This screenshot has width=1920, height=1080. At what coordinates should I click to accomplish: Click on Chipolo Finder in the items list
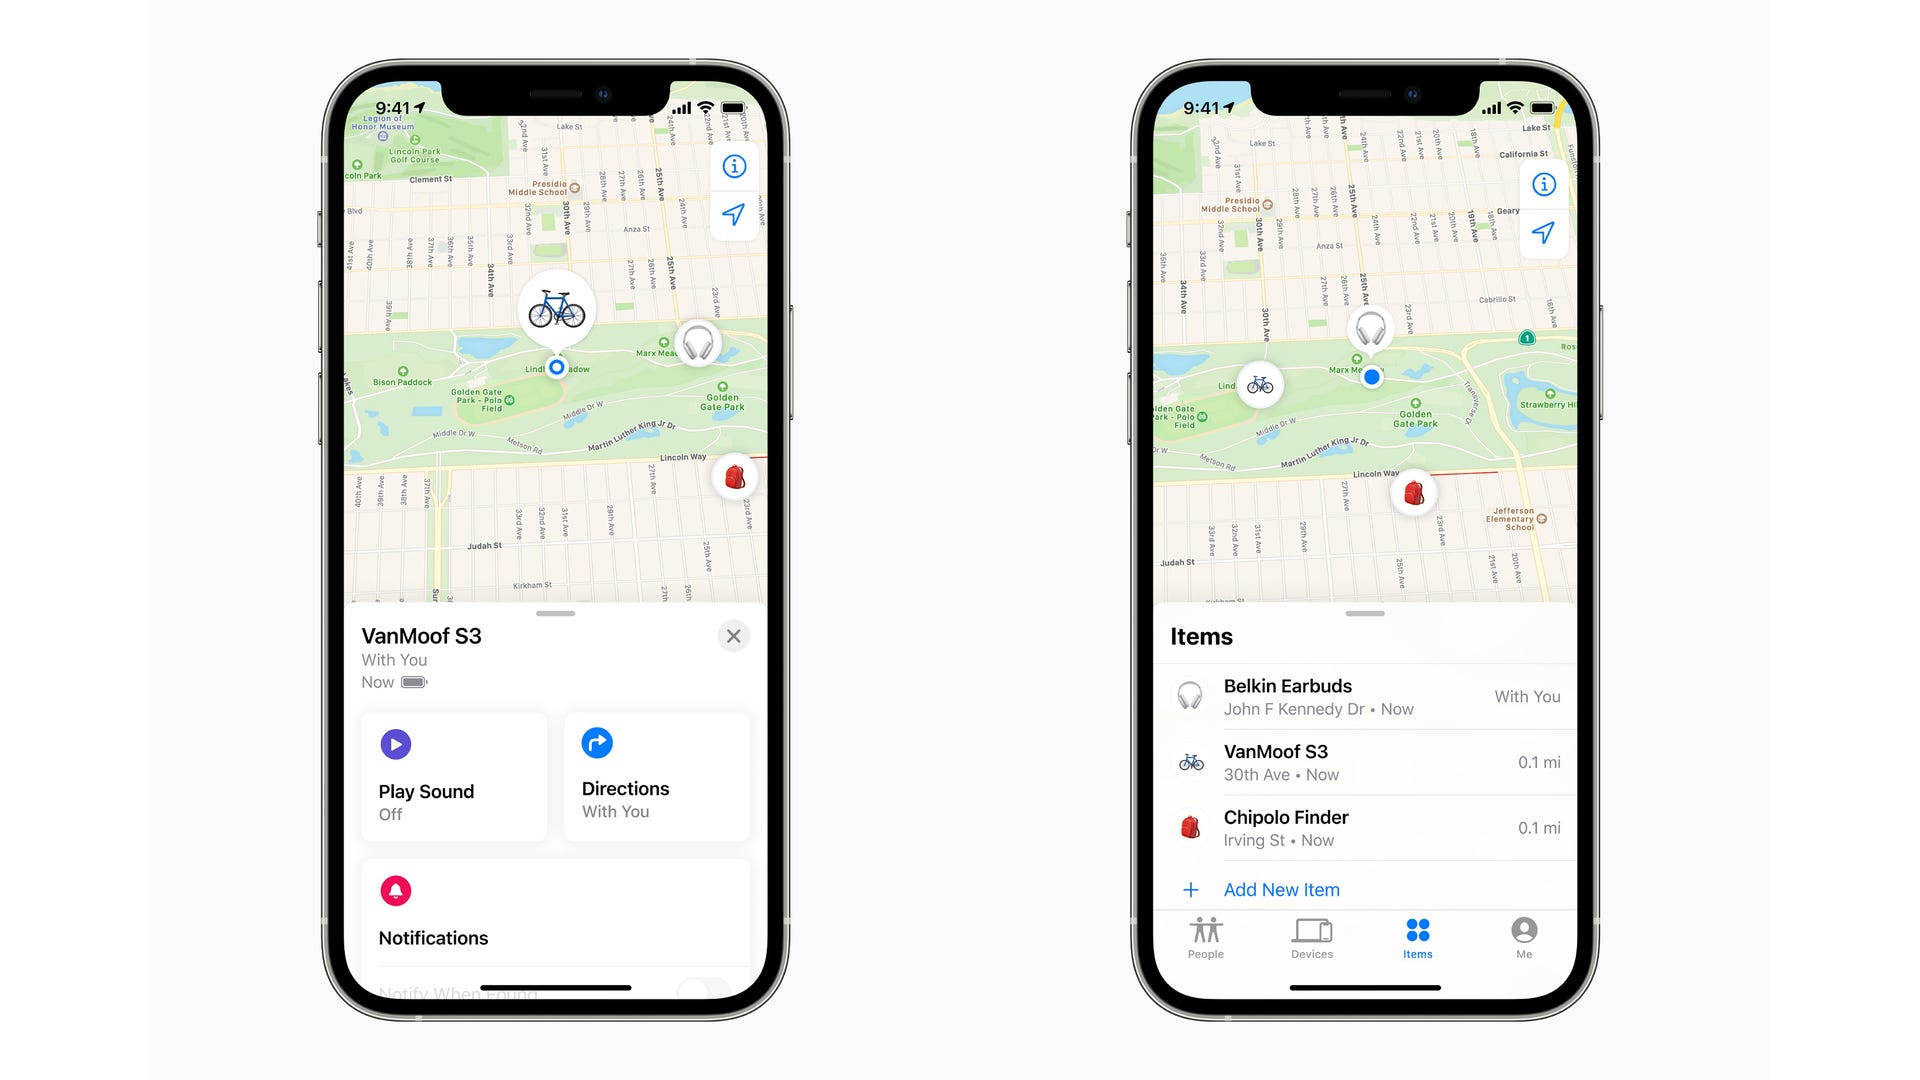point(1360,827)
